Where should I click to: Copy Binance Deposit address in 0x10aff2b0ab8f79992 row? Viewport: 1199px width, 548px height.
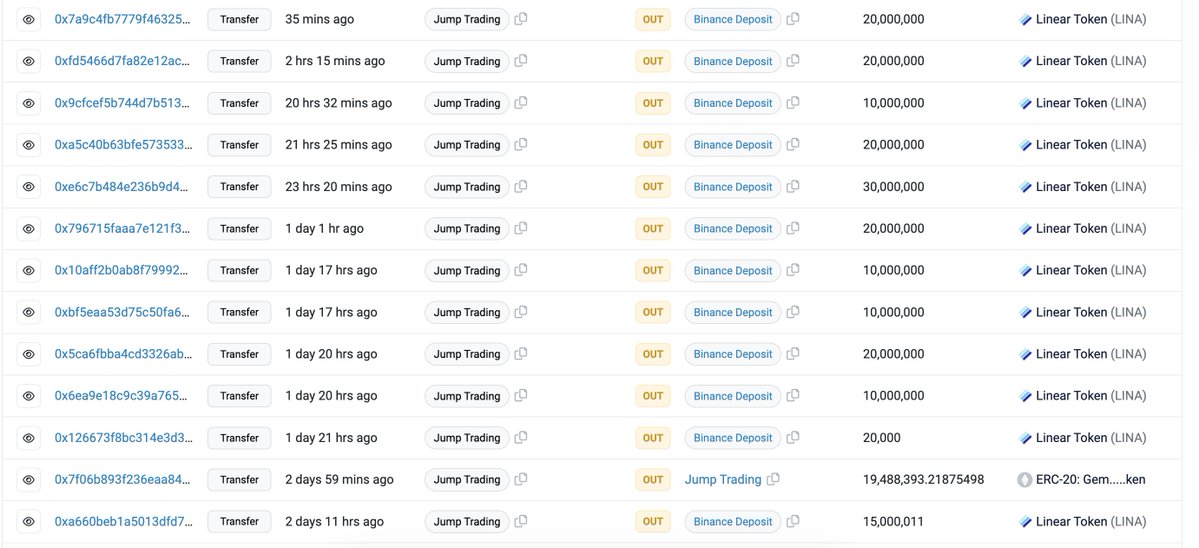click(x=793, y=270)
